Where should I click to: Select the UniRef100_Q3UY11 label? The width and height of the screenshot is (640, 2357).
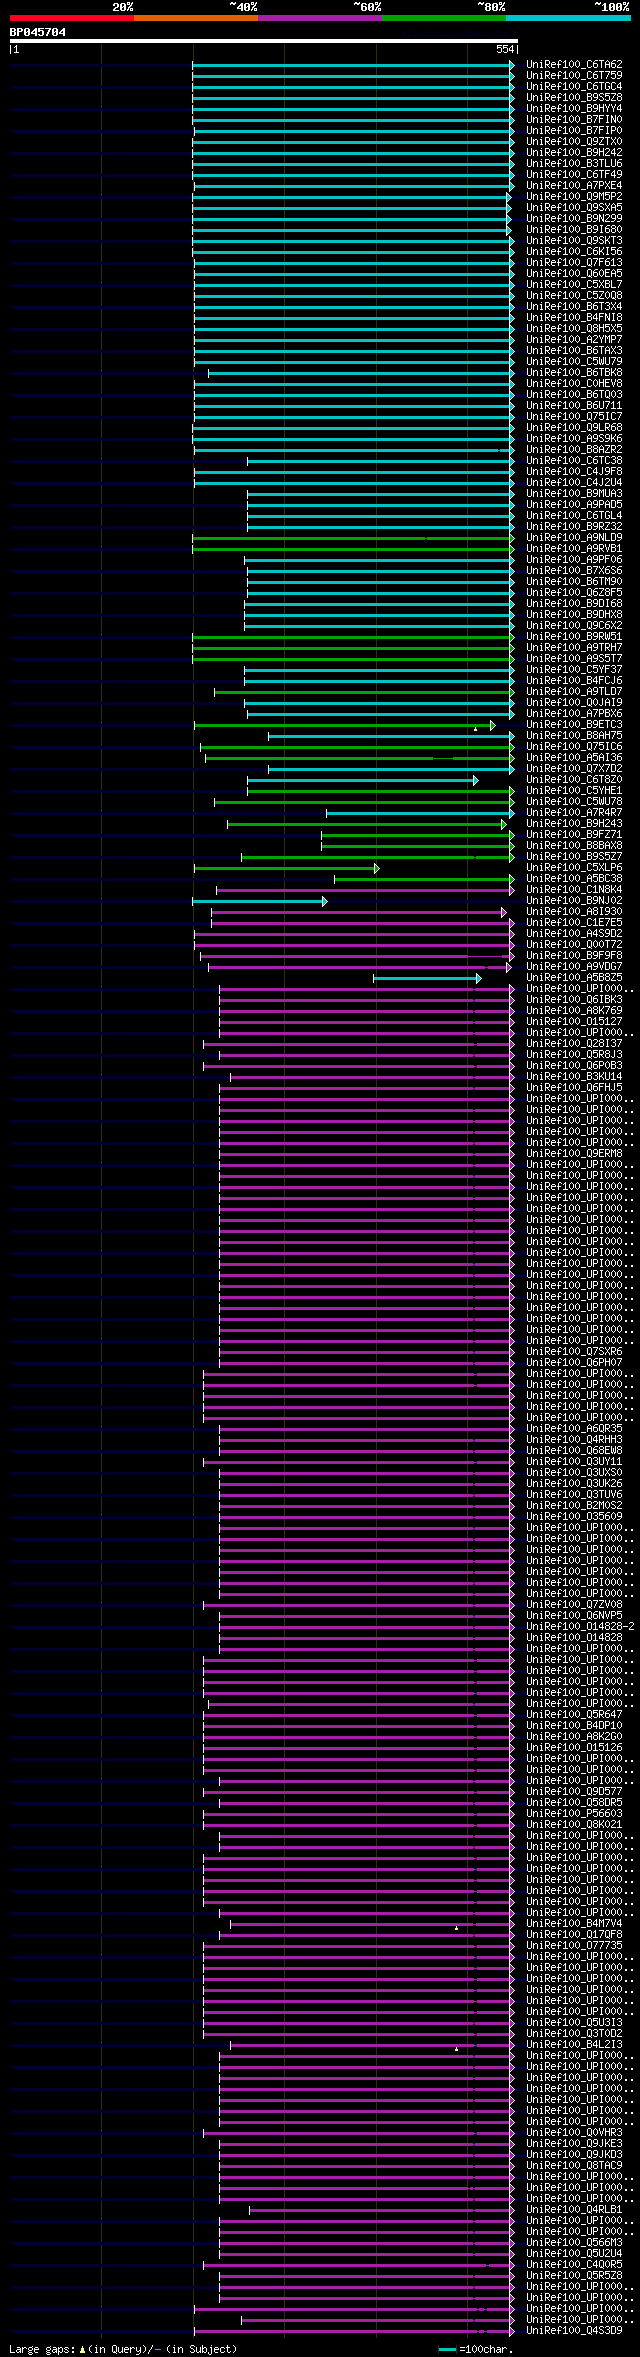(x=574, y=1462)
